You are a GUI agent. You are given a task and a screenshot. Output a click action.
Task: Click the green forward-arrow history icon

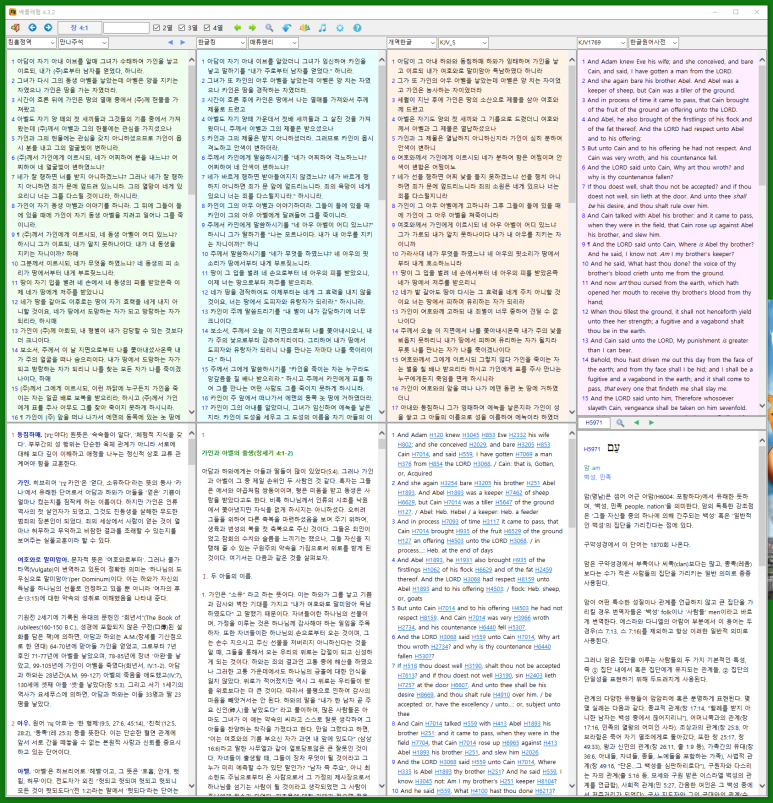(252, 28)
